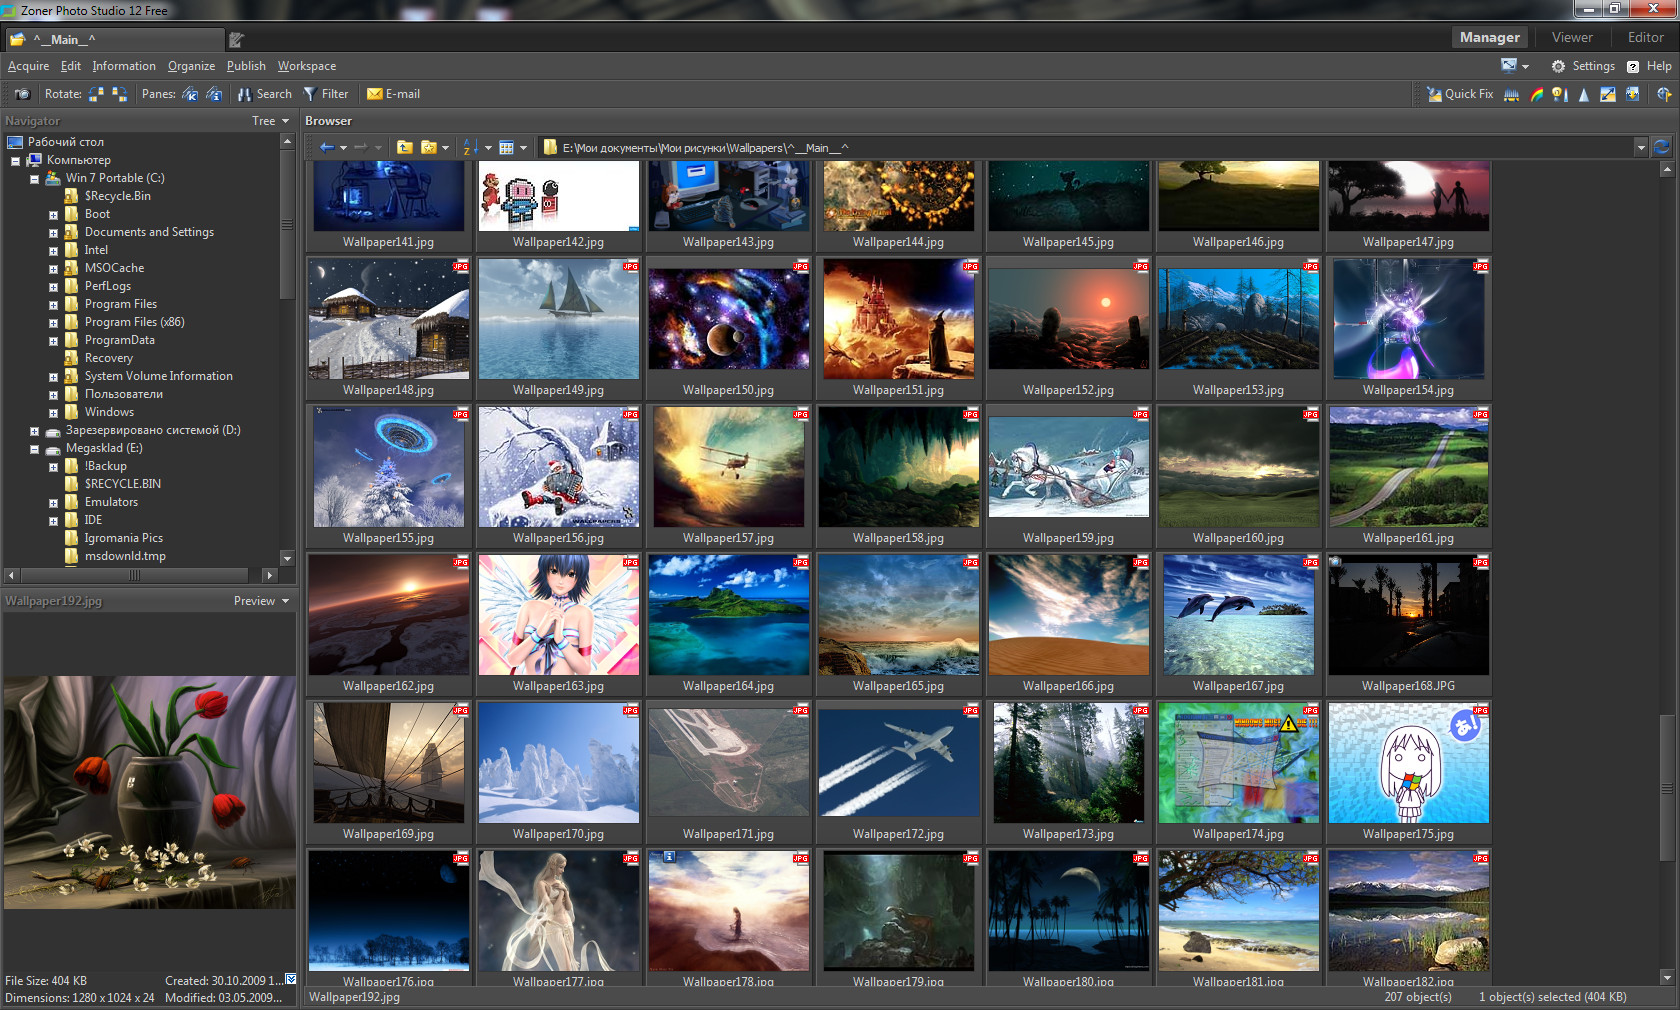Image resolution: width=1680 pixels, height=1010 pixels.
Task: Open Quick Fix enhancement tool
Action: point(1460,94)
